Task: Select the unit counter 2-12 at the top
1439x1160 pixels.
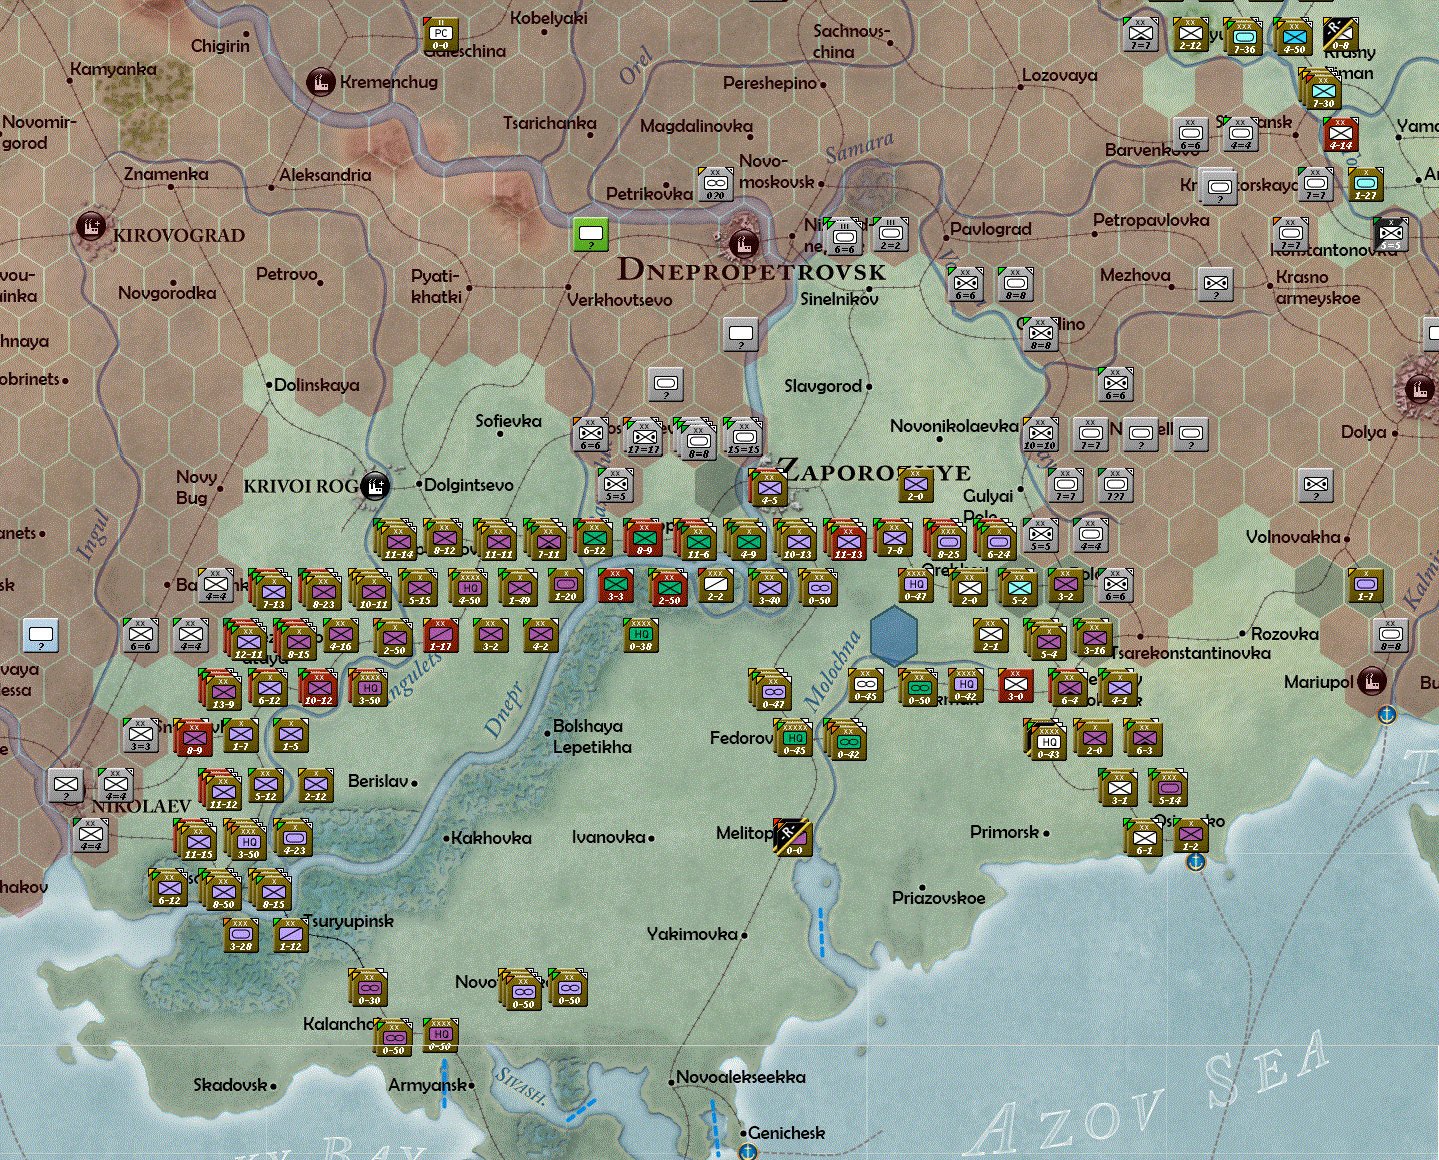Action: tap(1191, 35)
